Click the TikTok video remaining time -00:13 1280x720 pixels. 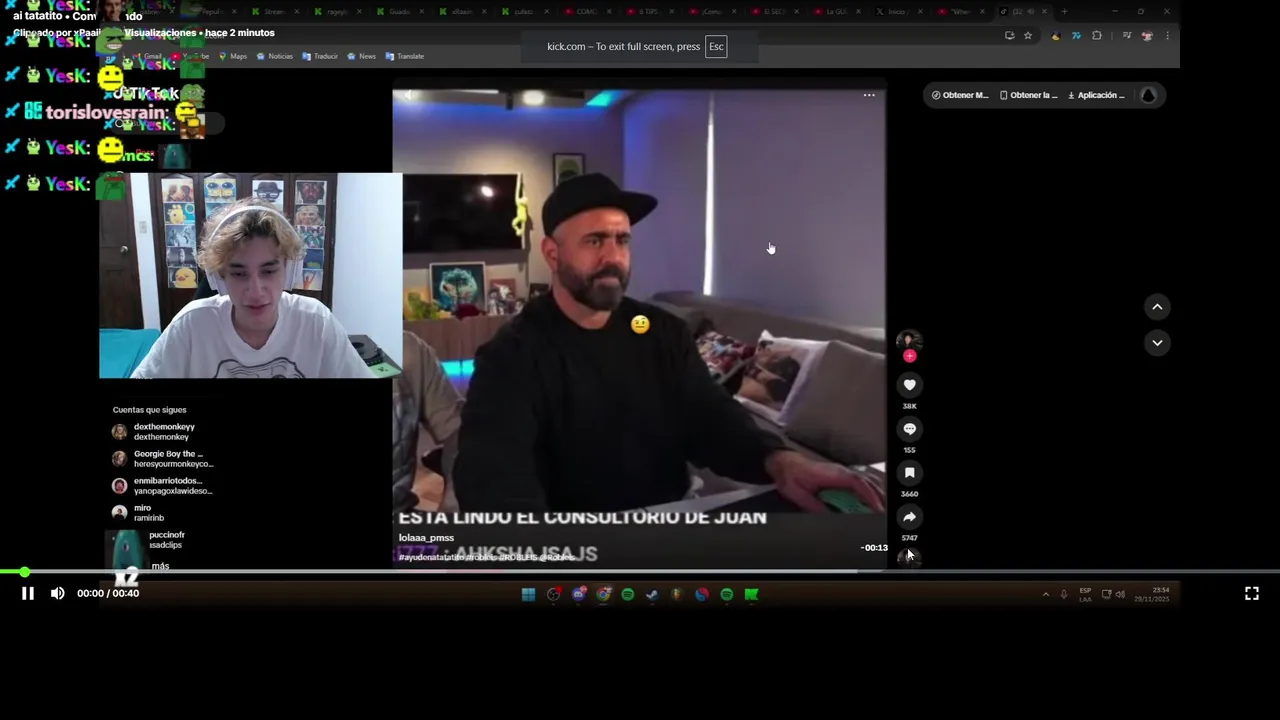[x=874, y=548]
